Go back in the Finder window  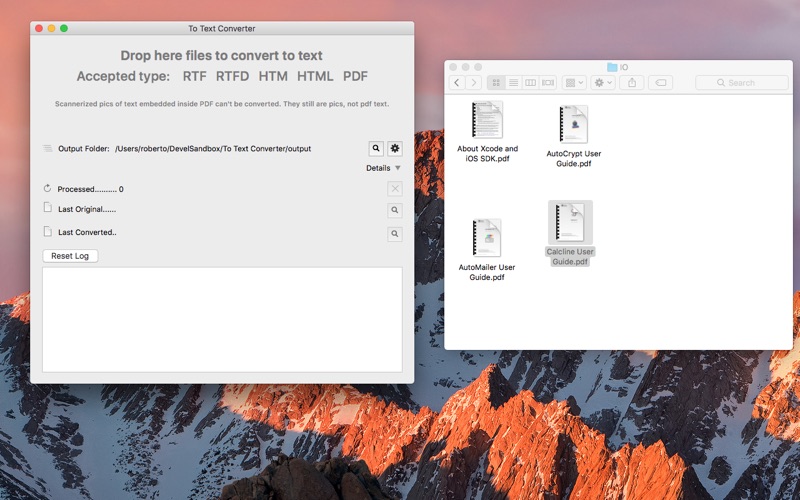[x=457, y=83]
